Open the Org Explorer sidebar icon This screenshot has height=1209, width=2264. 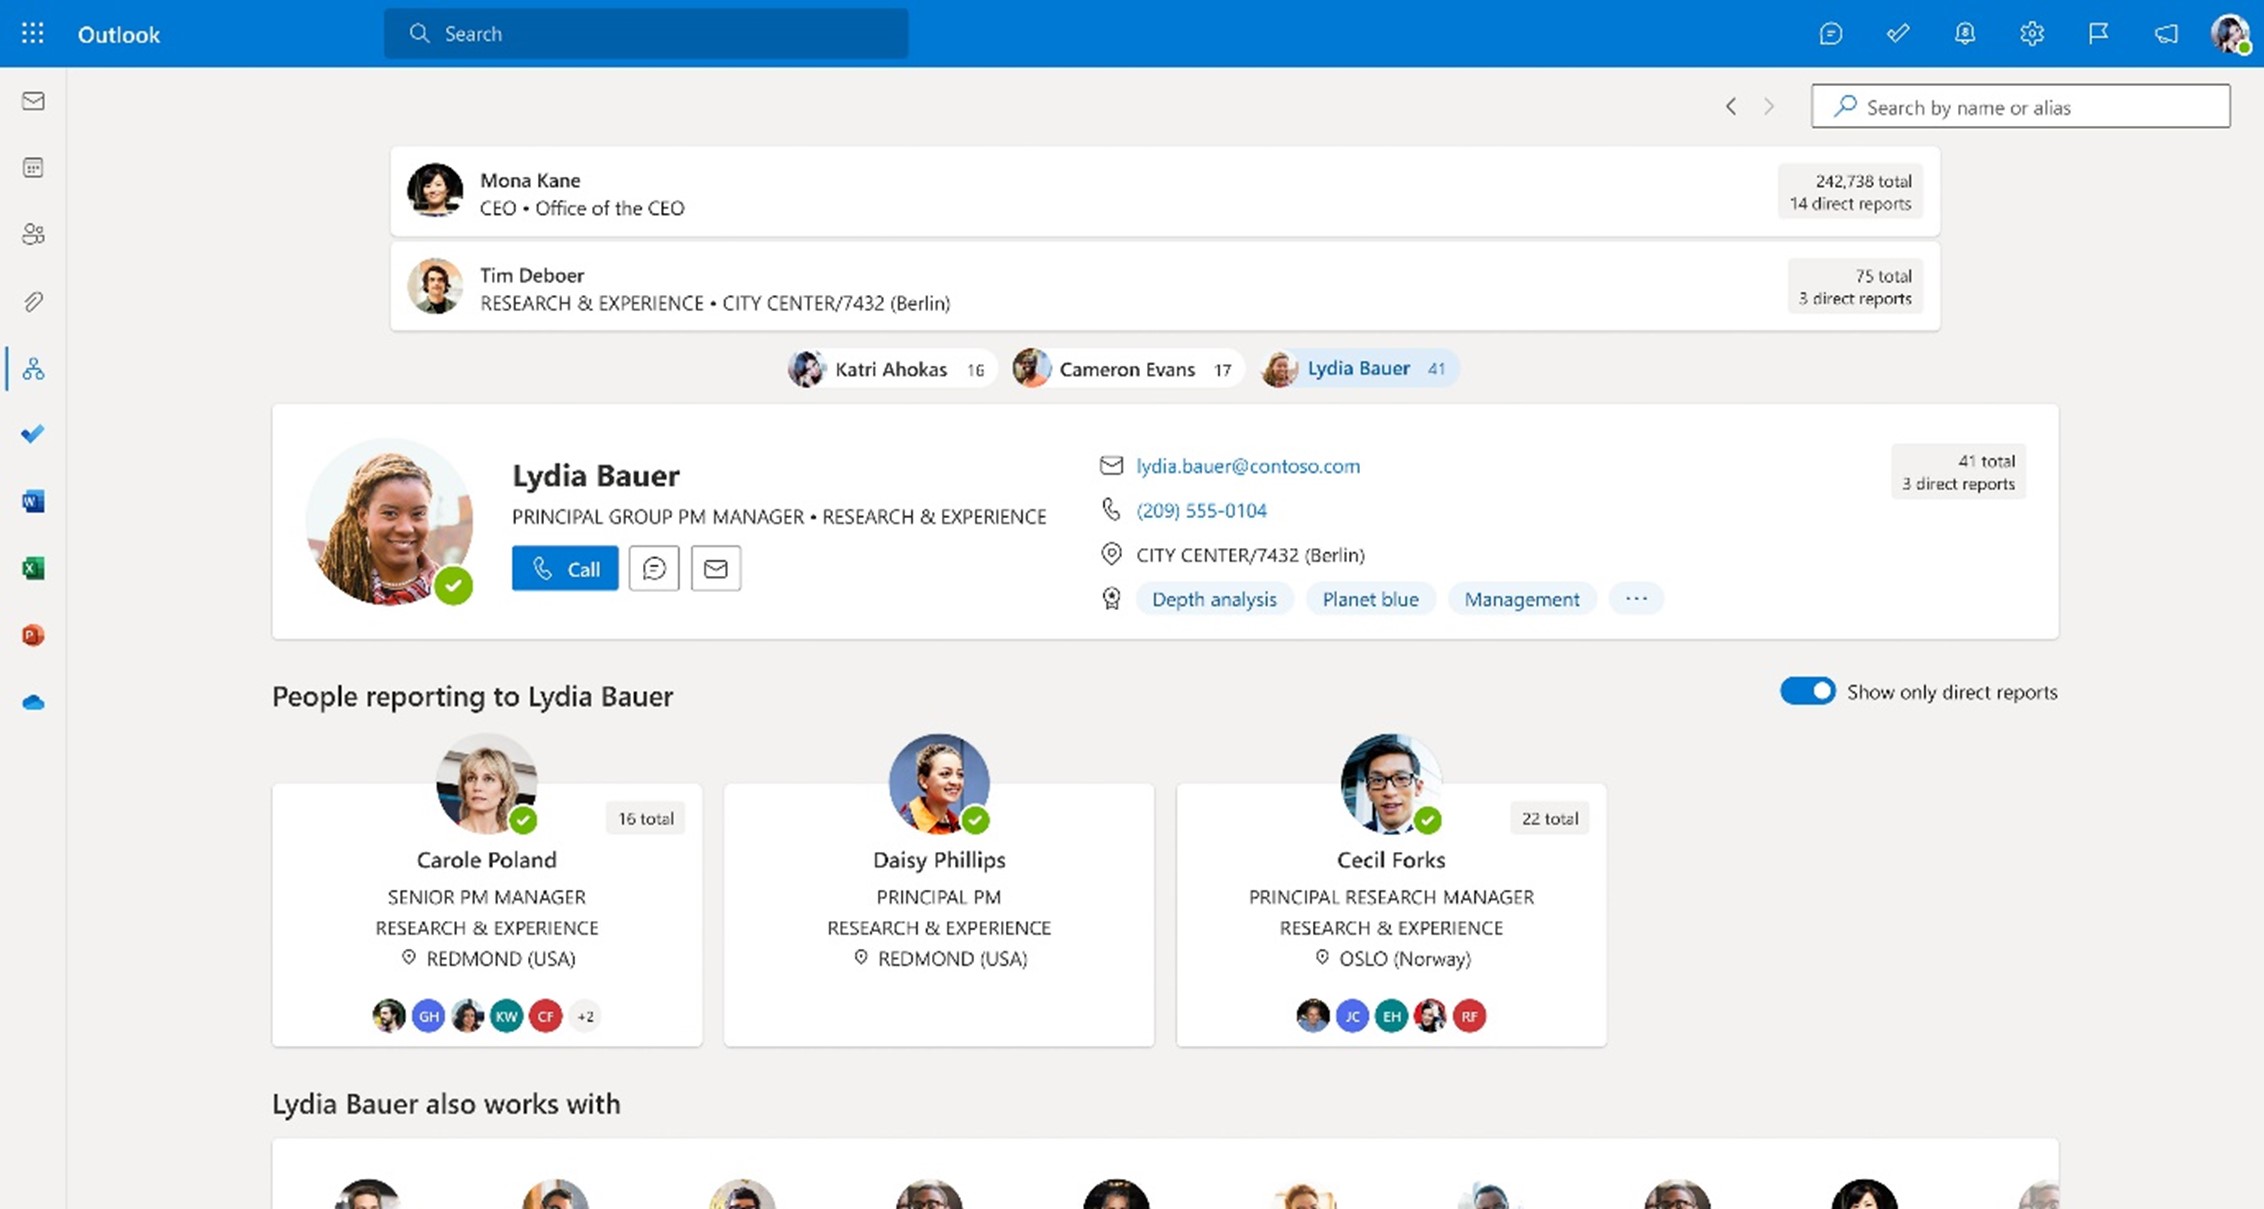33,369
